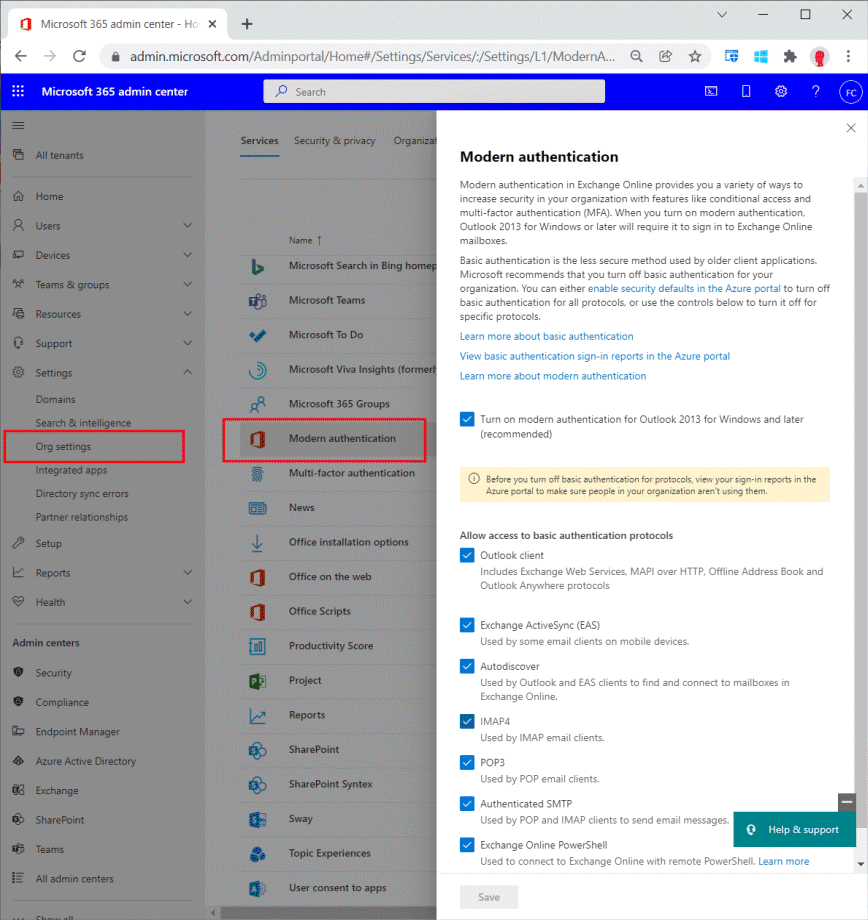Screen dimensions: 868x920
Task: Close the Modern authentication panel
Action: click(x=851, y=128)
